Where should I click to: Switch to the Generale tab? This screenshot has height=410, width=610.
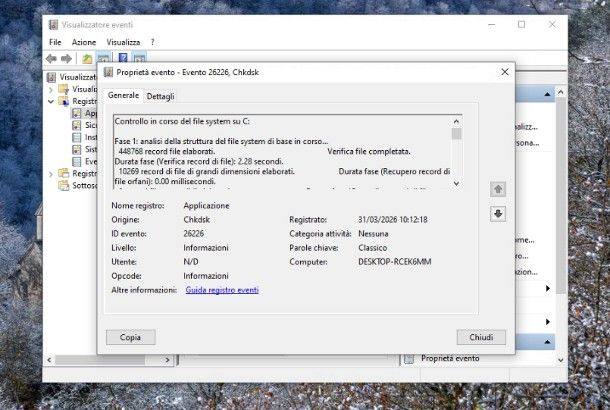coord(123,95)
